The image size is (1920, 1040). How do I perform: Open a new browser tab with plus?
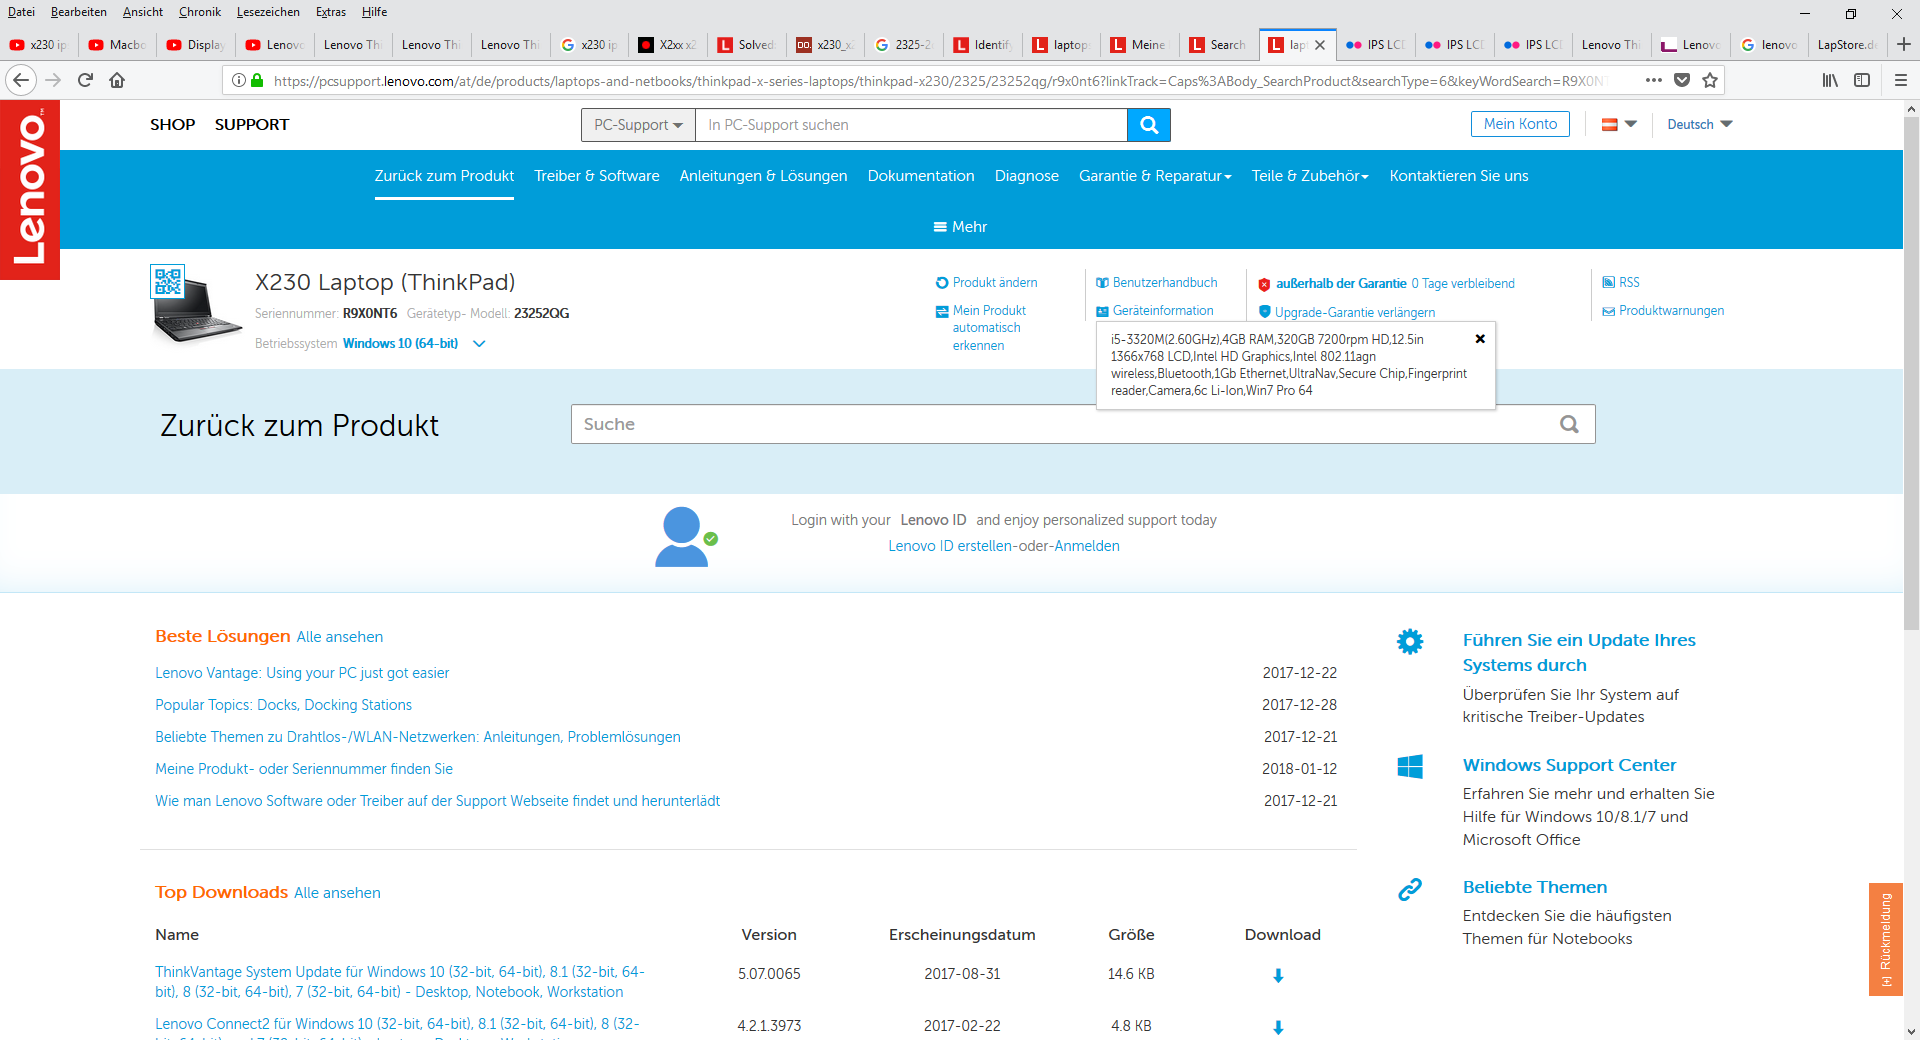coord(1904,44)
